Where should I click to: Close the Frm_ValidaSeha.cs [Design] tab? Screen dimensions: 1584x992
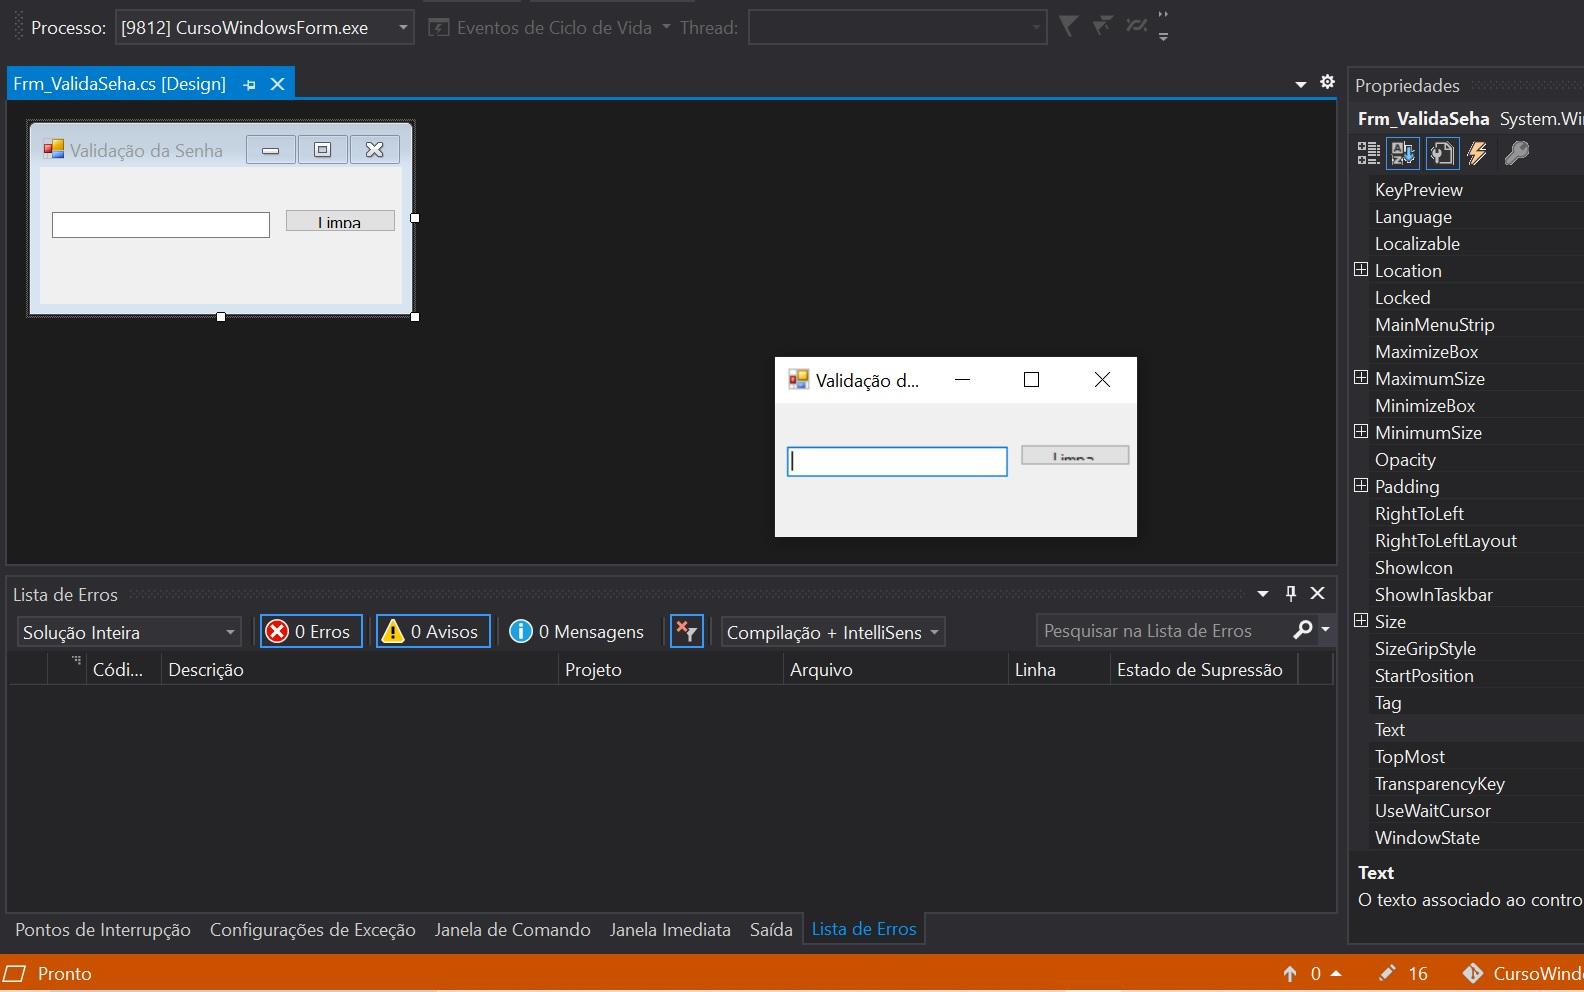click(x=278, y=84)
